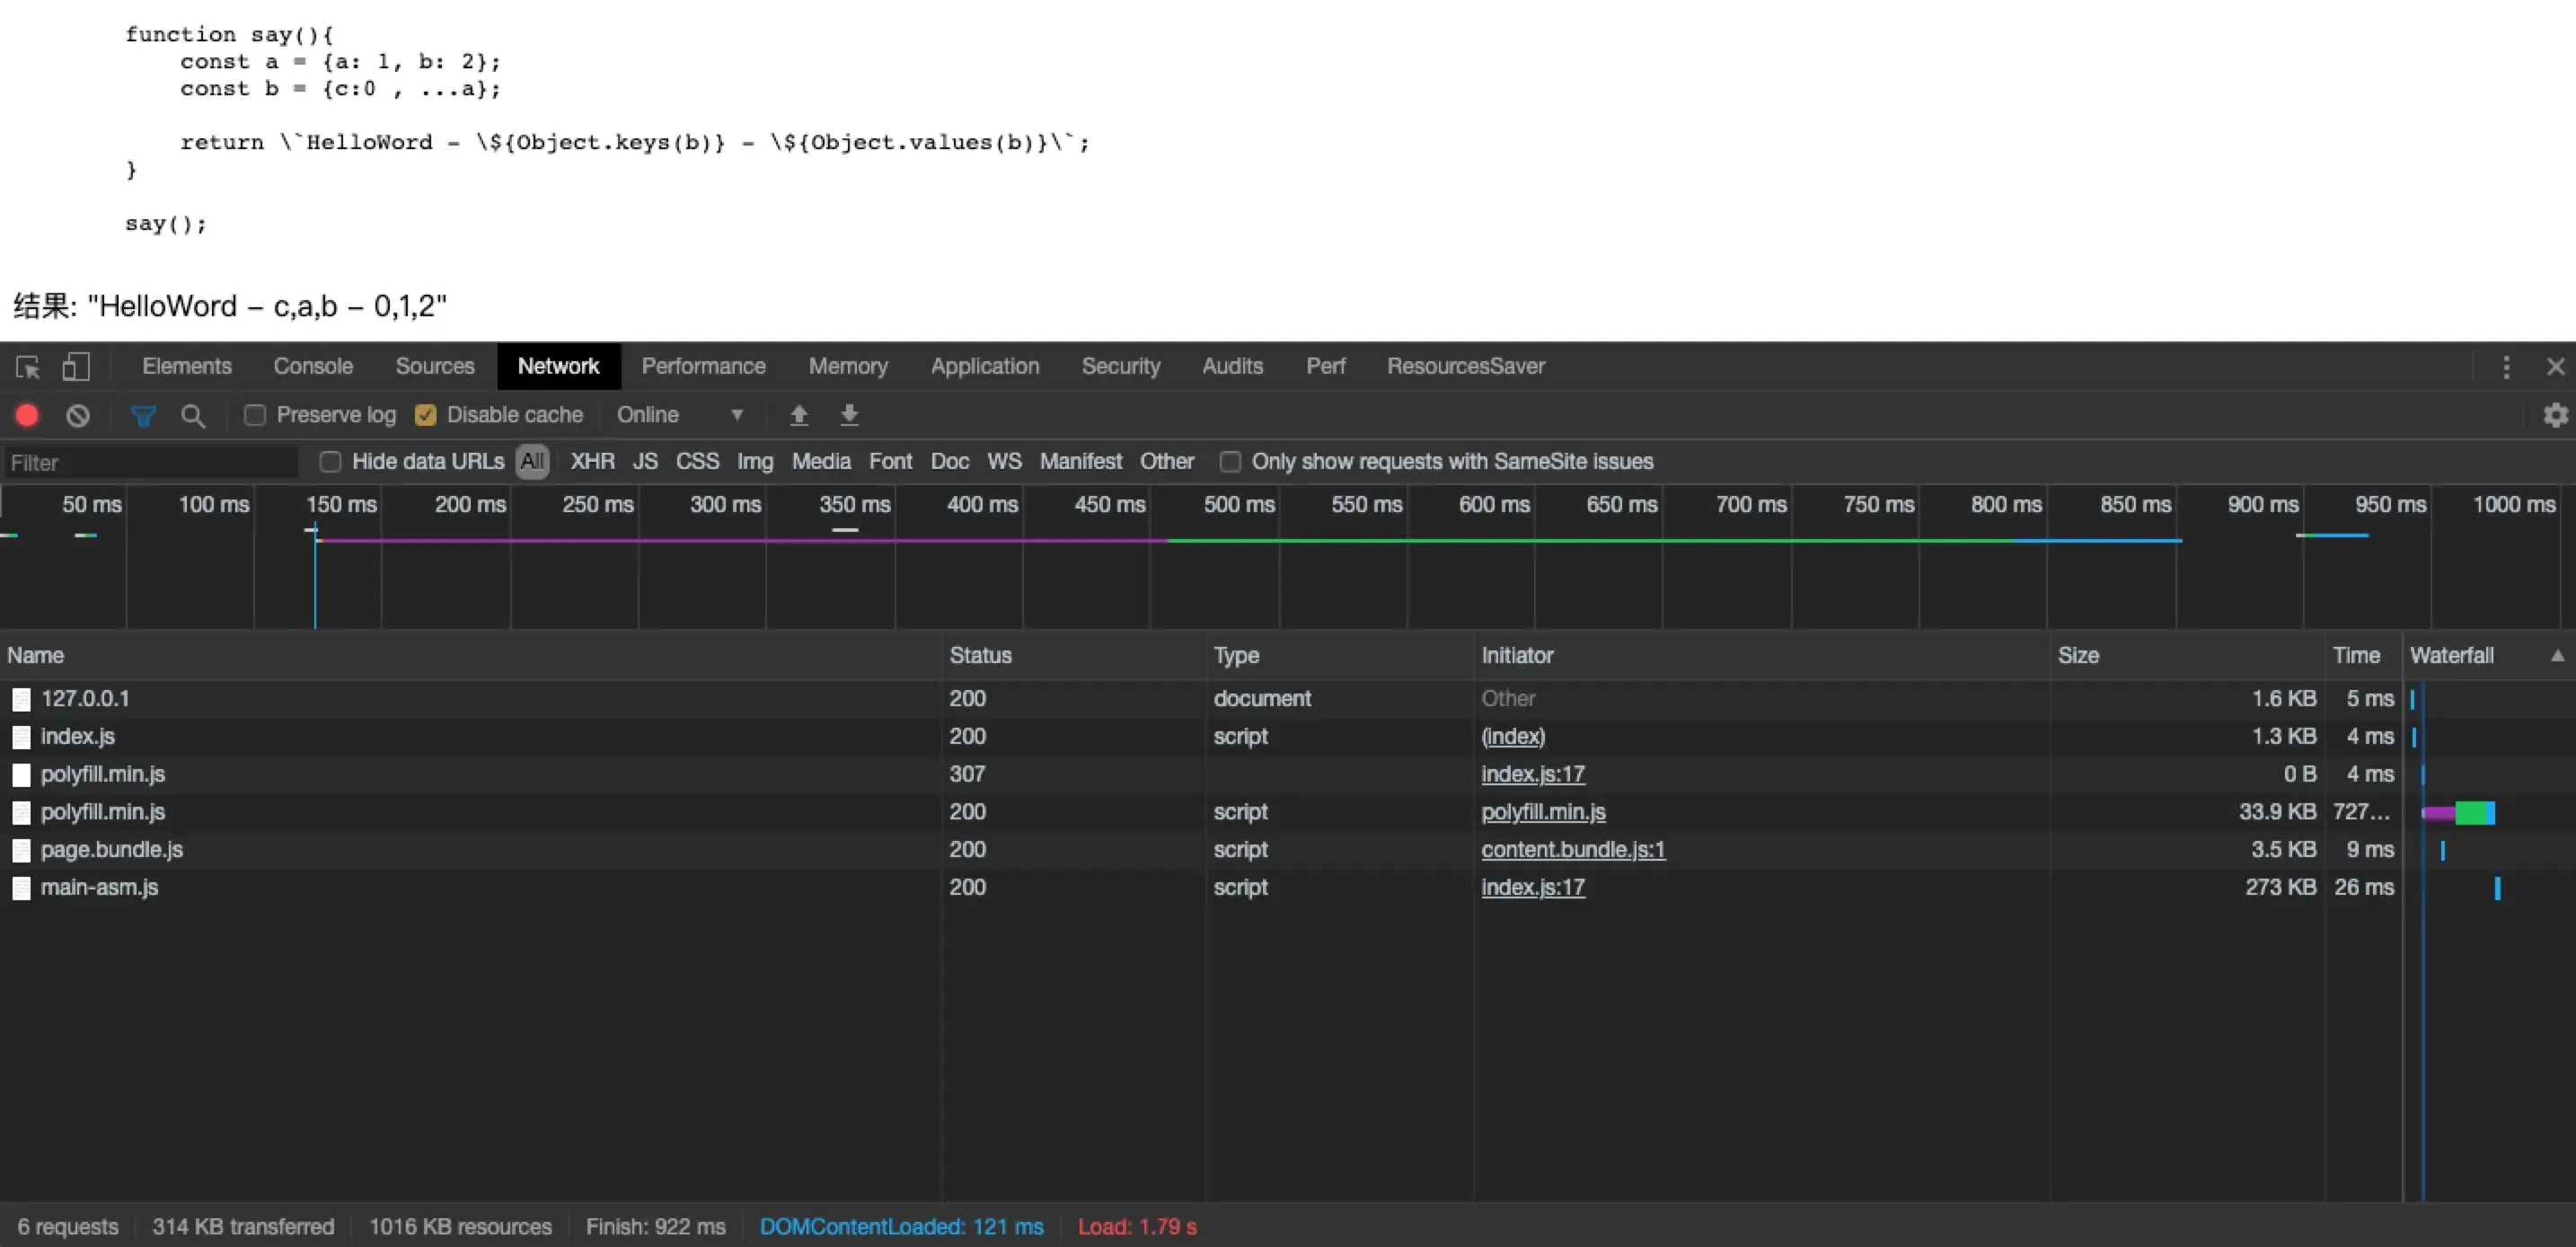Open network search magnifier
2576x1247 pixels.
point(193,416)
